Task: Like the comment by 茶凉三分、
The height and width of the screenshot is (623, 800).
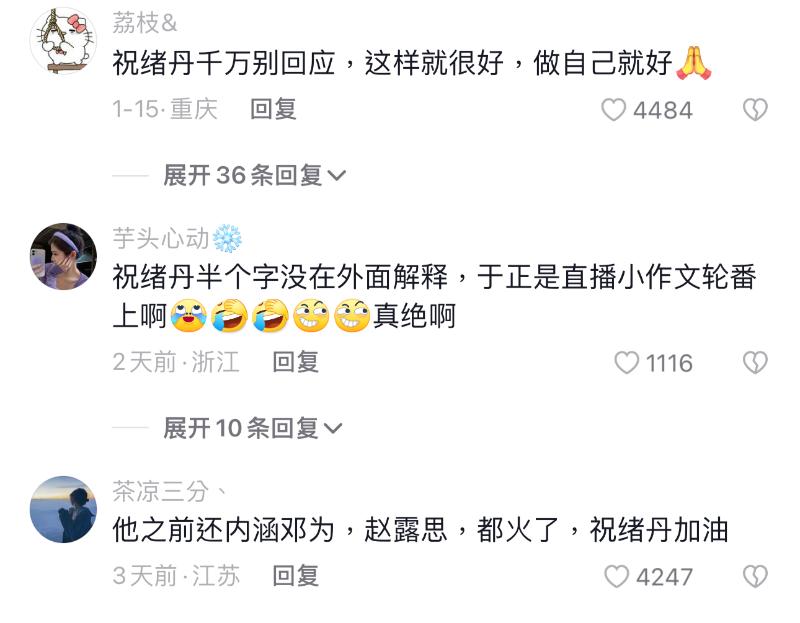Action: tap(616, 577)
